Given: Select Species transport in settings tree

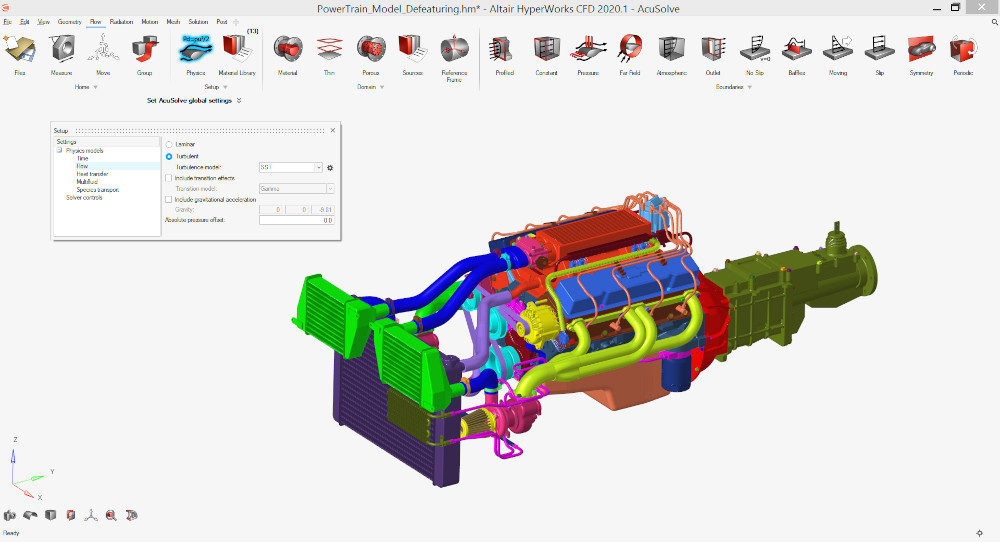Looking at the screenshot, I should pos(98,190).
